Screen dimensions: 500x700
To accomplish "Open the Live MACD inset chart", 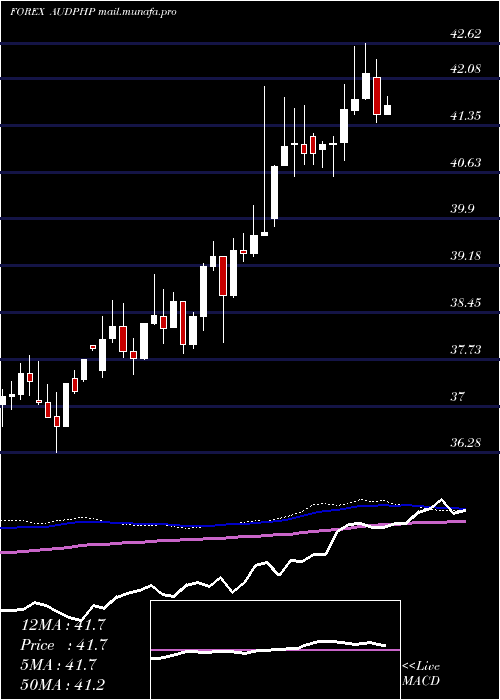I will point(275,650).
